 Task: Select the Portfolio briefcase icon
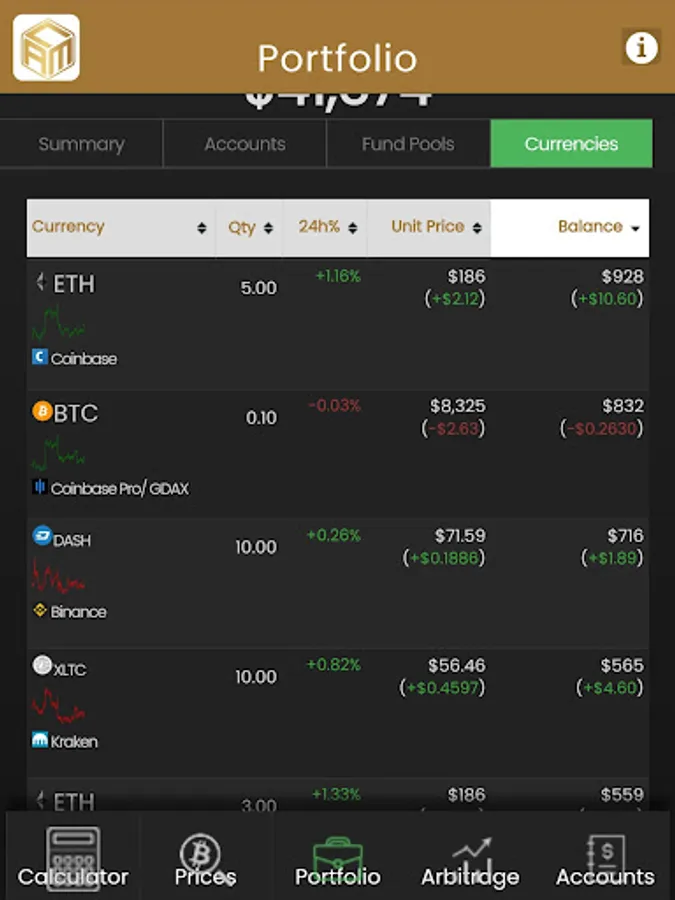(338, 859)
